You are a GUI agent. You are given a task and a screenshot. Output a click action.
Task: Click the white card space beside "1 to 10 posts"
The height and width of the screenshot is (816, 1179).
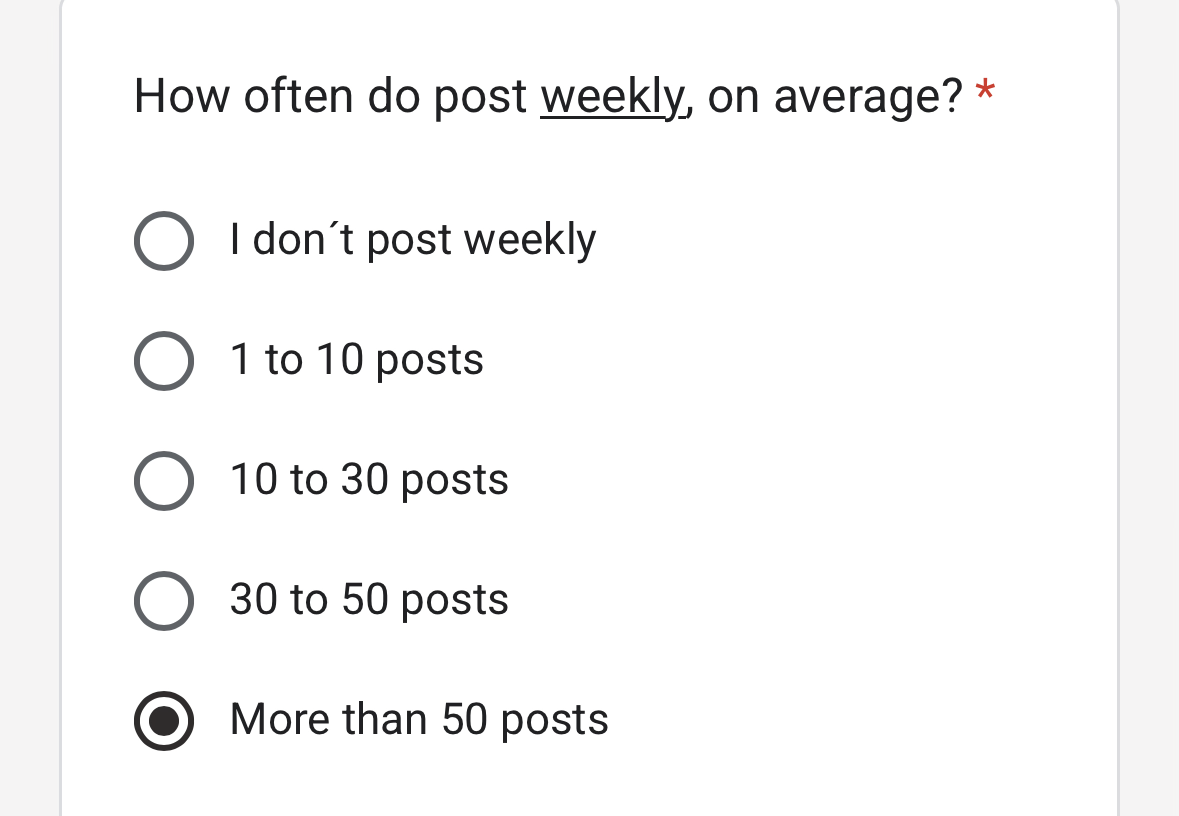point(800,361)
